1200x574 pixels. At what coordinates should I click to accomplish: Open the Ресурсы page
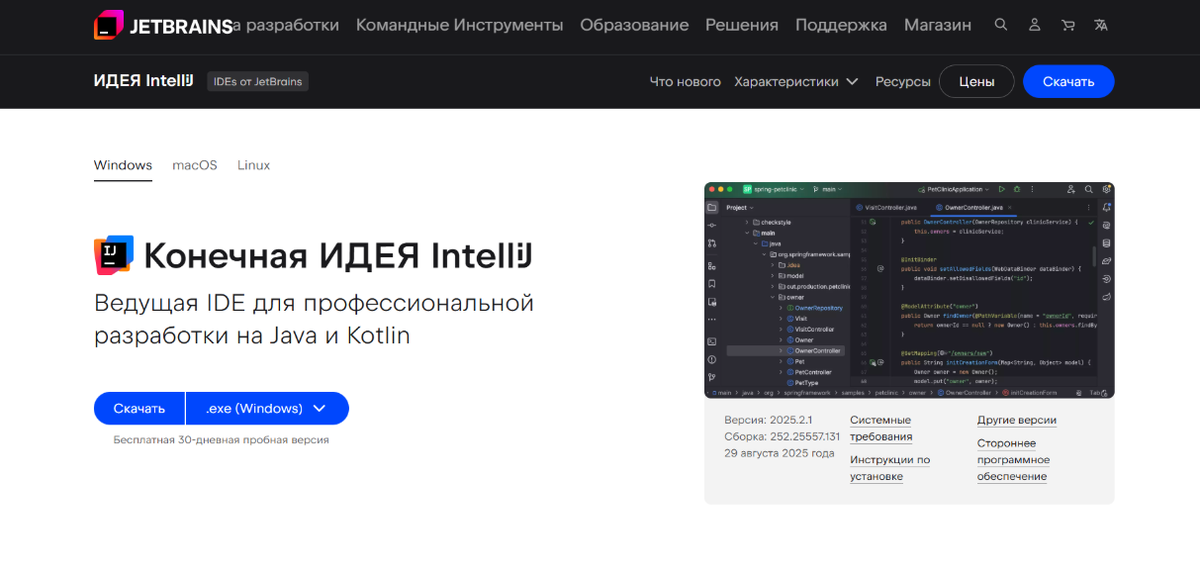point(903,82)
